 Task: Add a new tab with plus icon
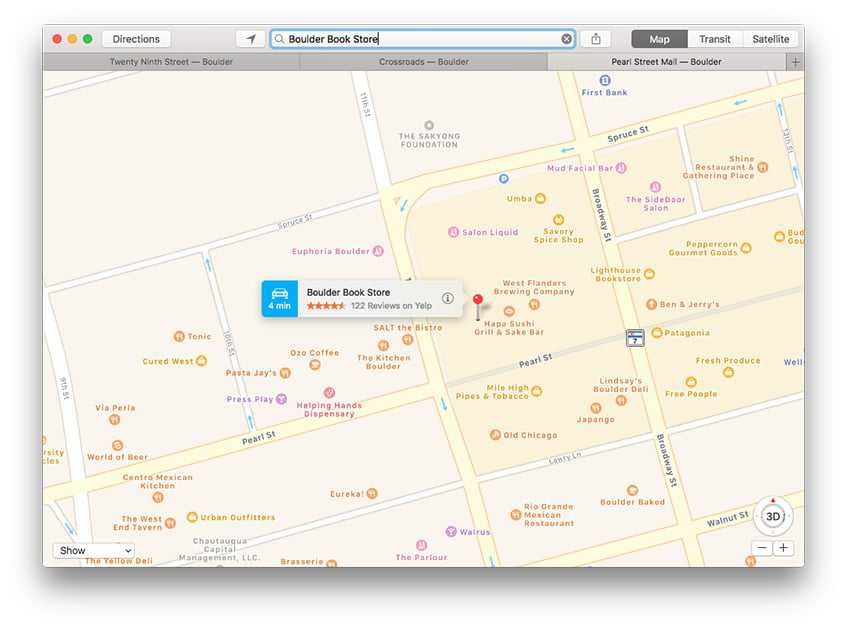tap(795, 62)
